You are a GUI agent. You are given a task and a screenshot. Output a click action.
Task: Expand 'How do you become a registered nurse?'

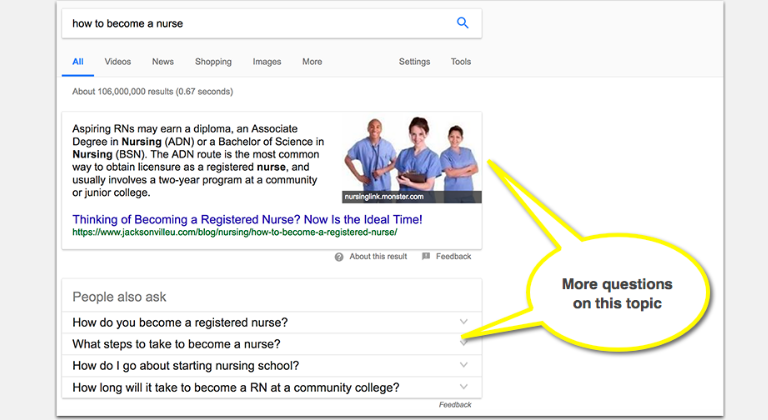(x=272, y=322)
